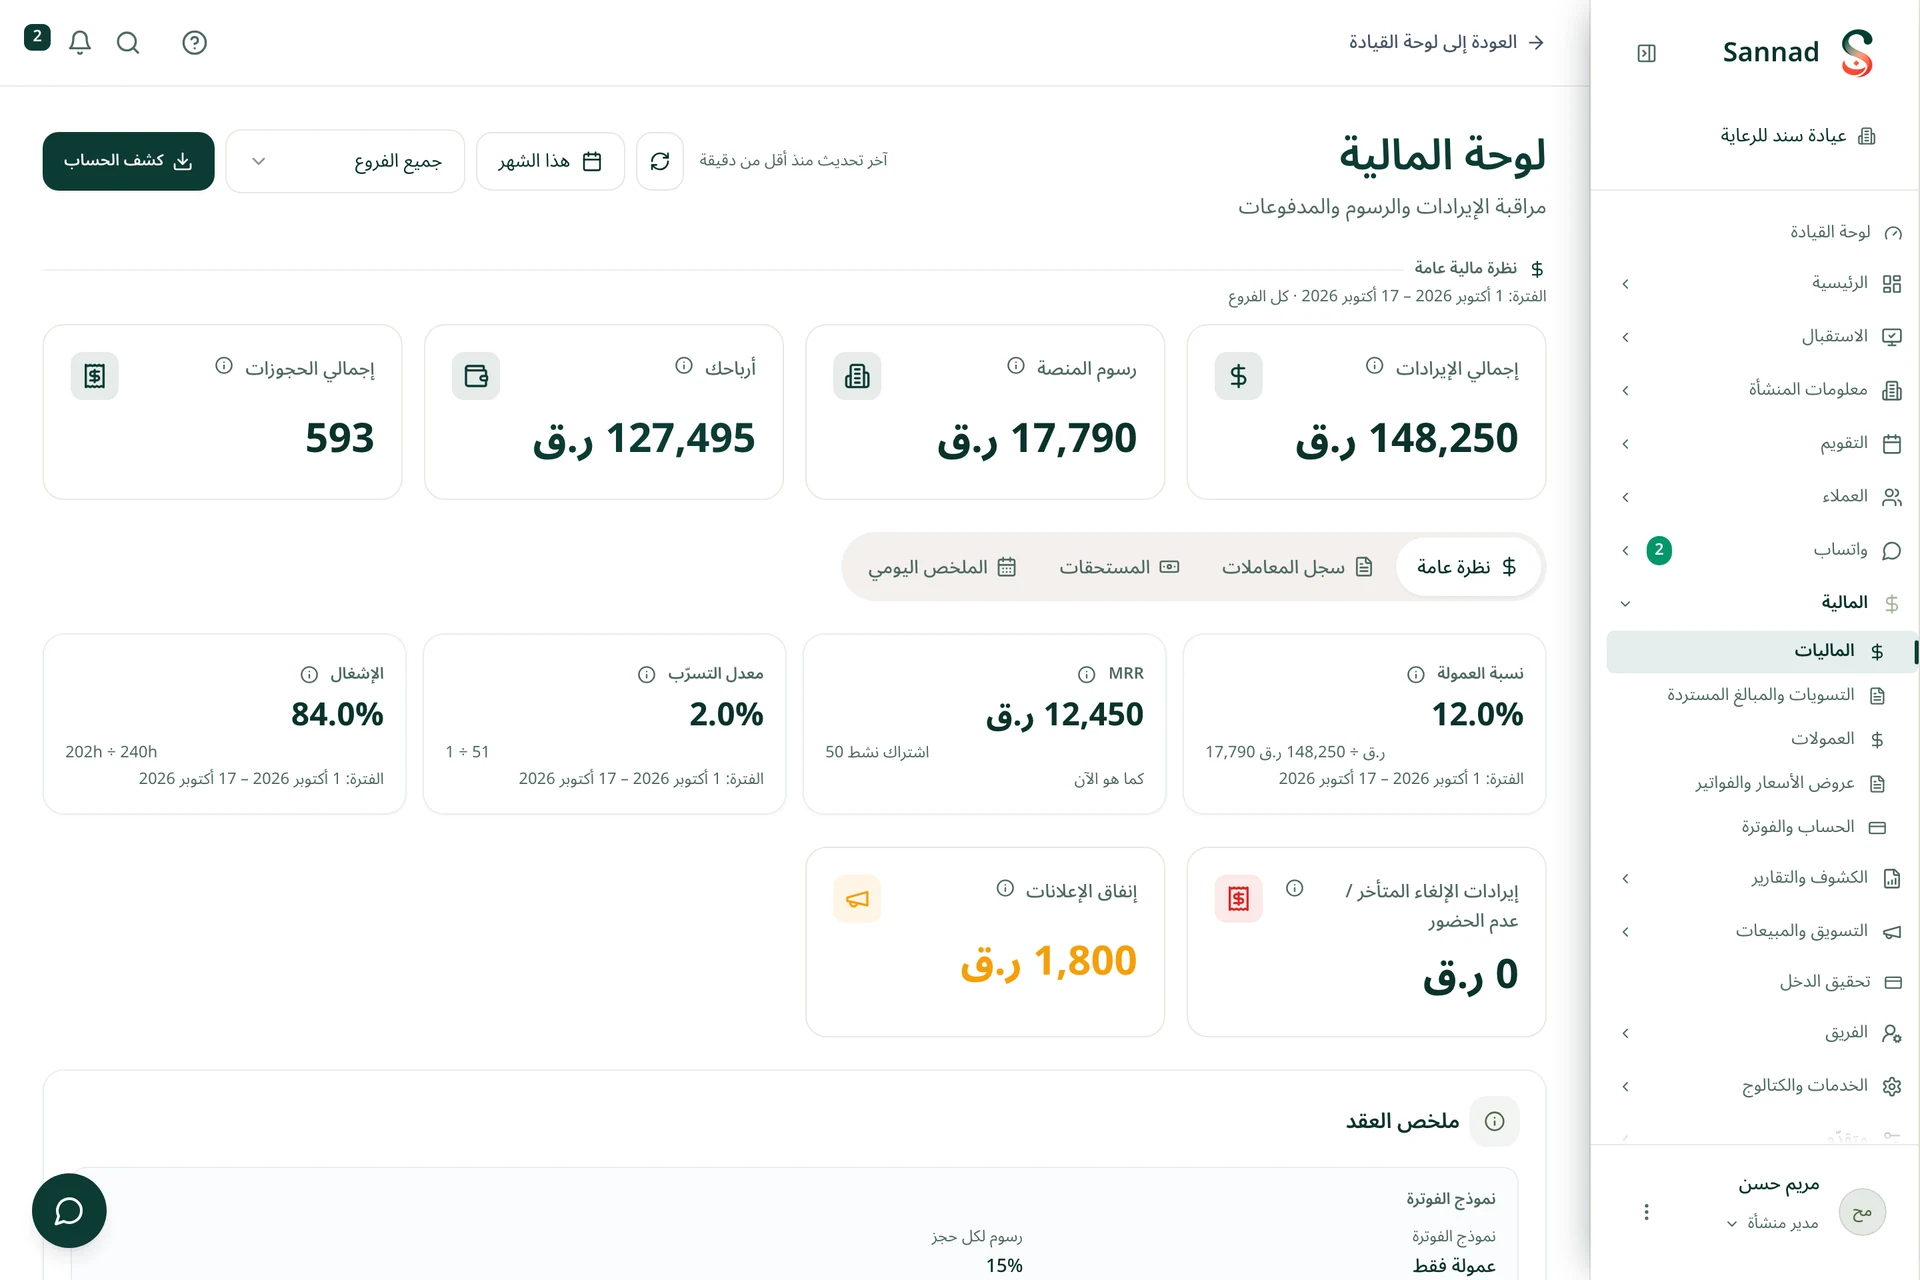Select عيادة سند للرعاية facility
The height and width of the screenshot is (1280, 1920).
[x=1797, y=136]
